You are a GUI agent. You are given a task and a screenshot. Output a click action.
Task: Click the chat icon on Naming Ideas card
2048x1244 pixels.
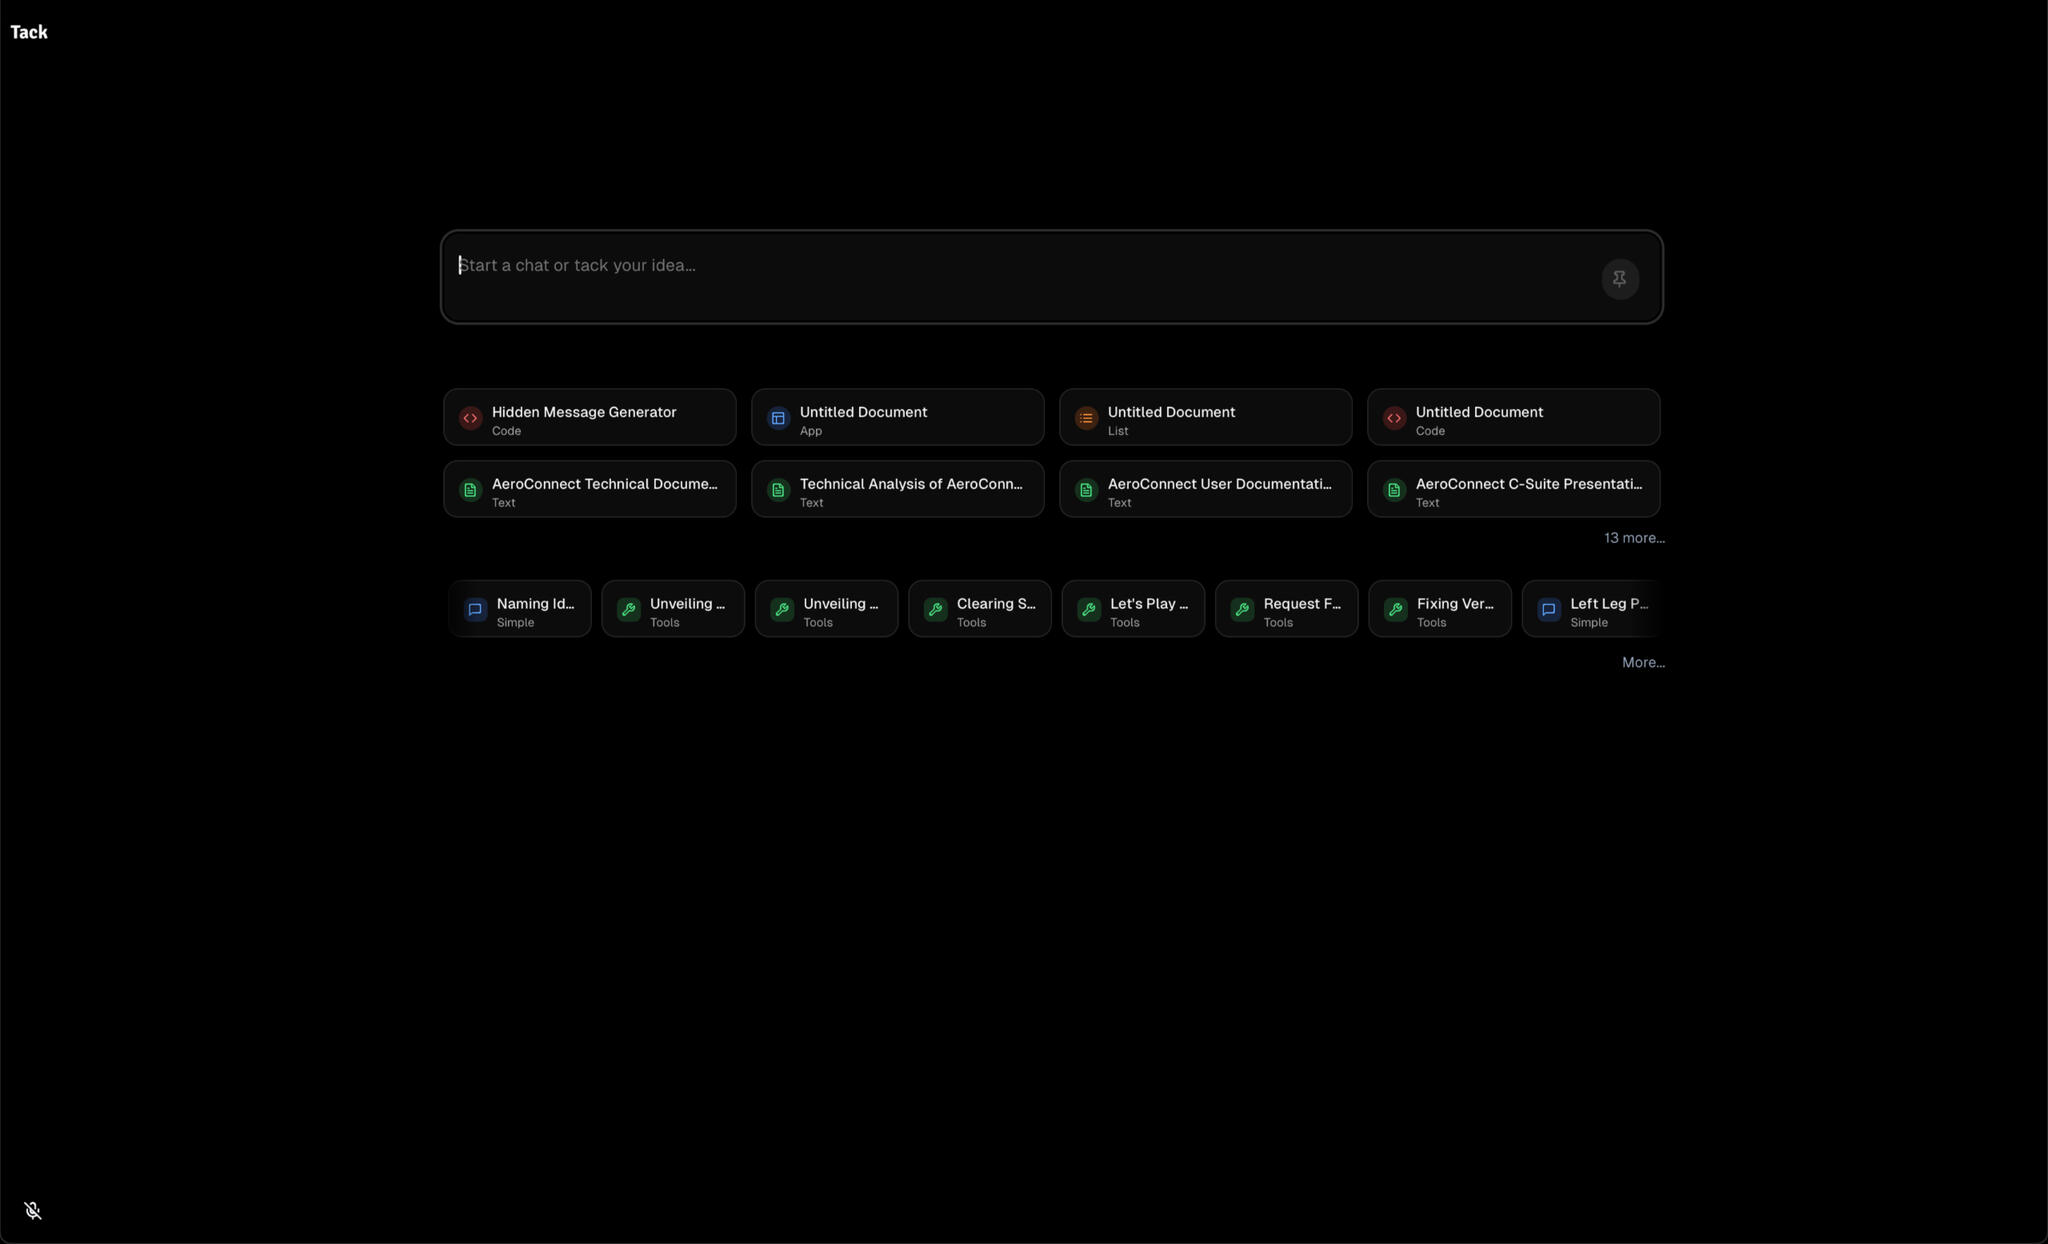tap(475, 609)
